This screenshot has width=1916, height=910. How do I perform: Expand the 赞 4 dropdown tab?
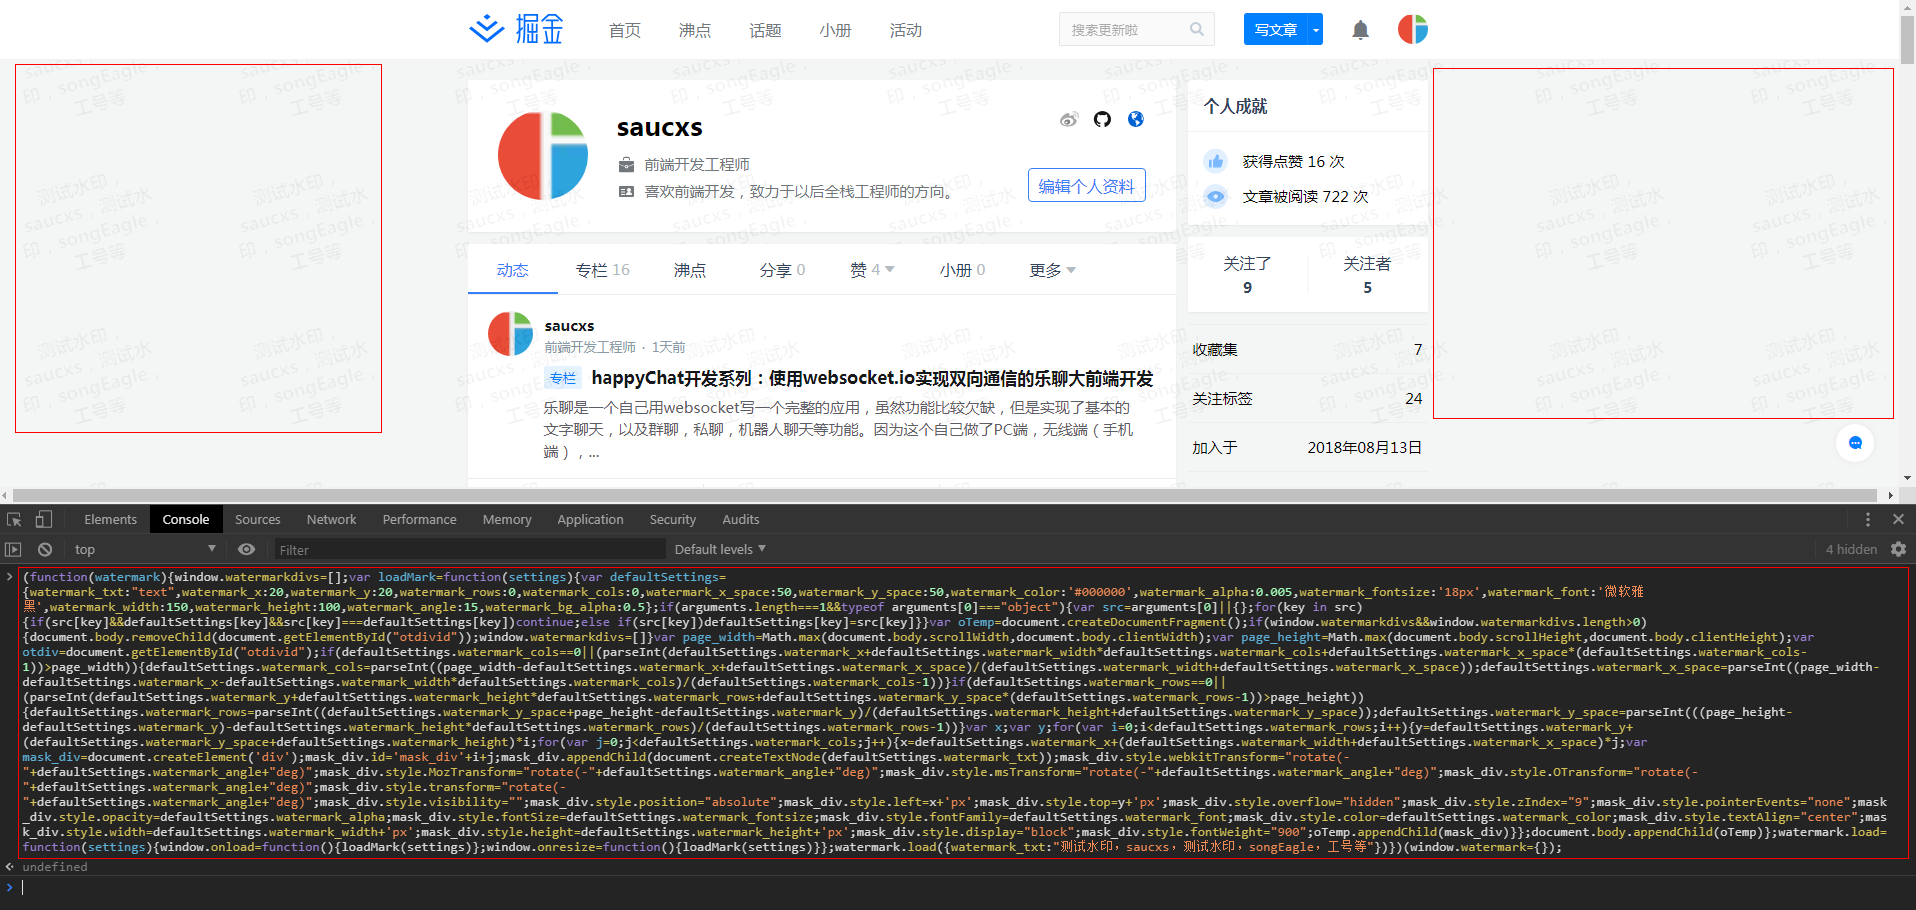click(872, 270)
